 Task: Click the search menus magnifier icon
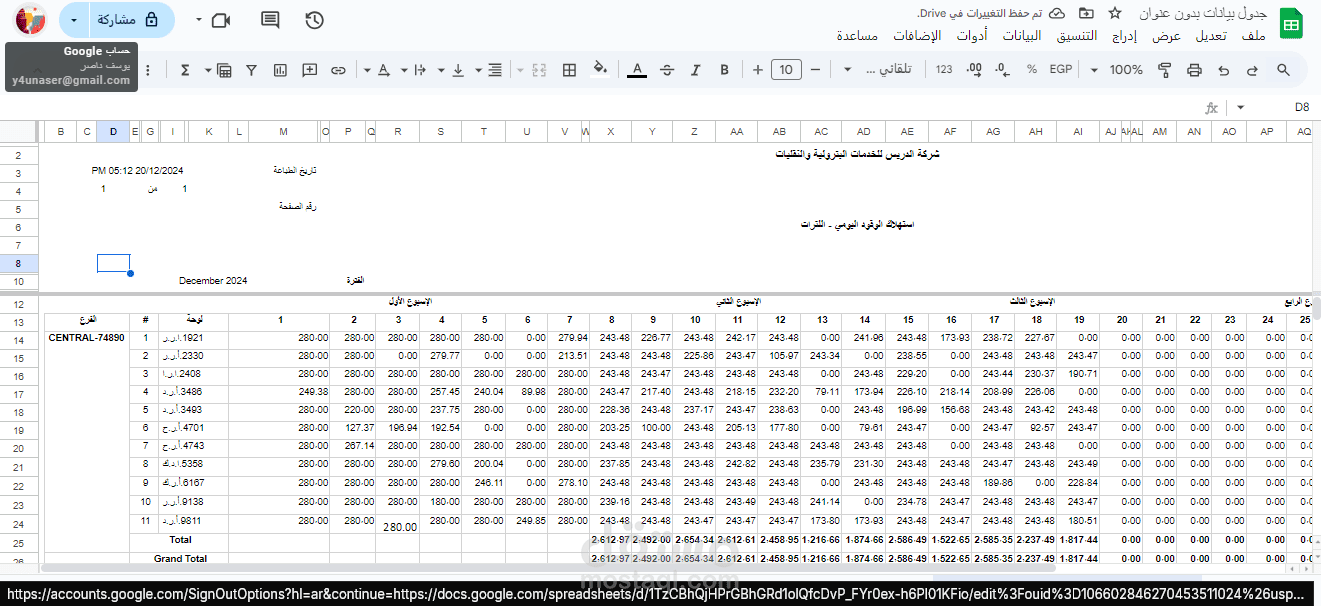click(x=1283, y=70)
